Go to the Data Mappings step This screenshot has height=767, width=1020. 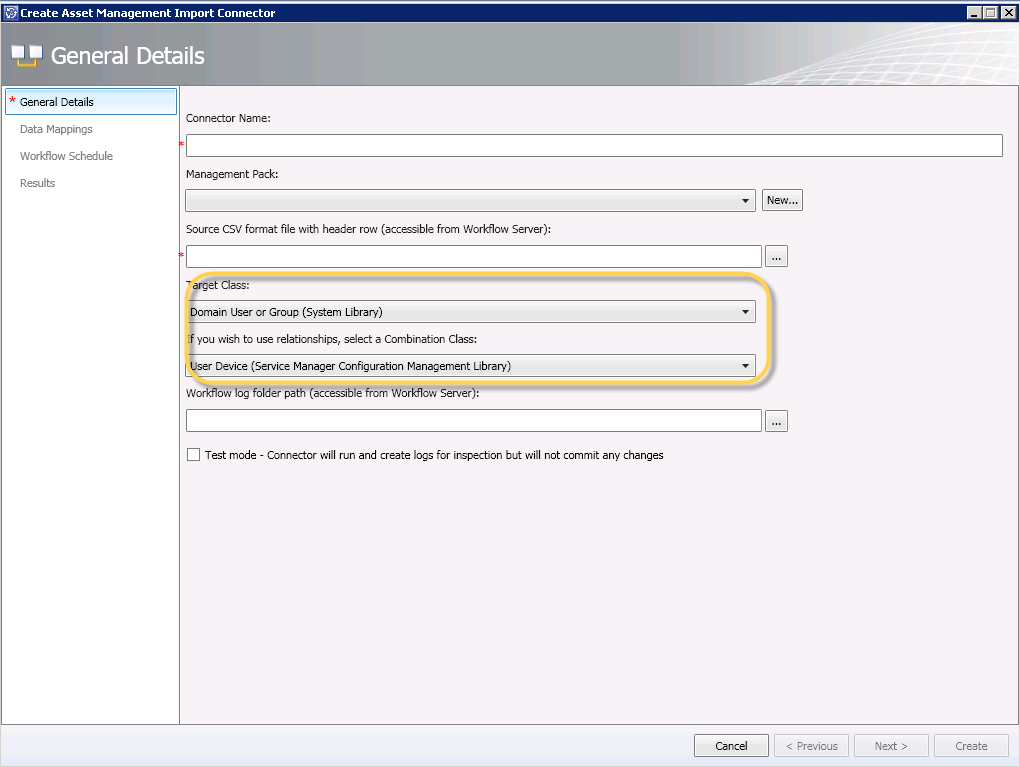click(x=56, y=129)
